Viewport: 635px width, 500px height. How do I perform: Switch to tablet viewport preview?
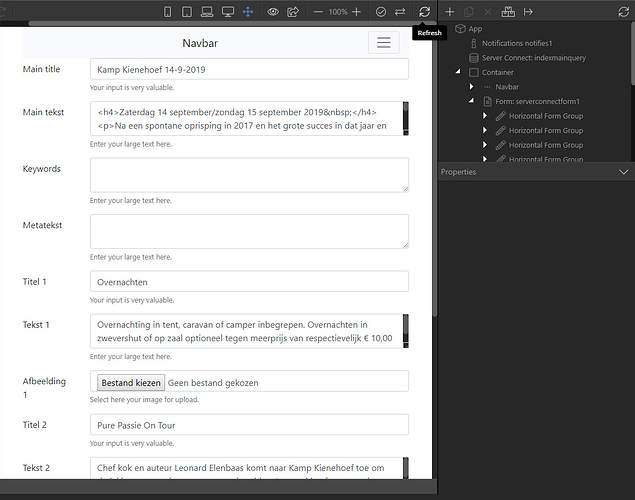(x=187, y=12)
